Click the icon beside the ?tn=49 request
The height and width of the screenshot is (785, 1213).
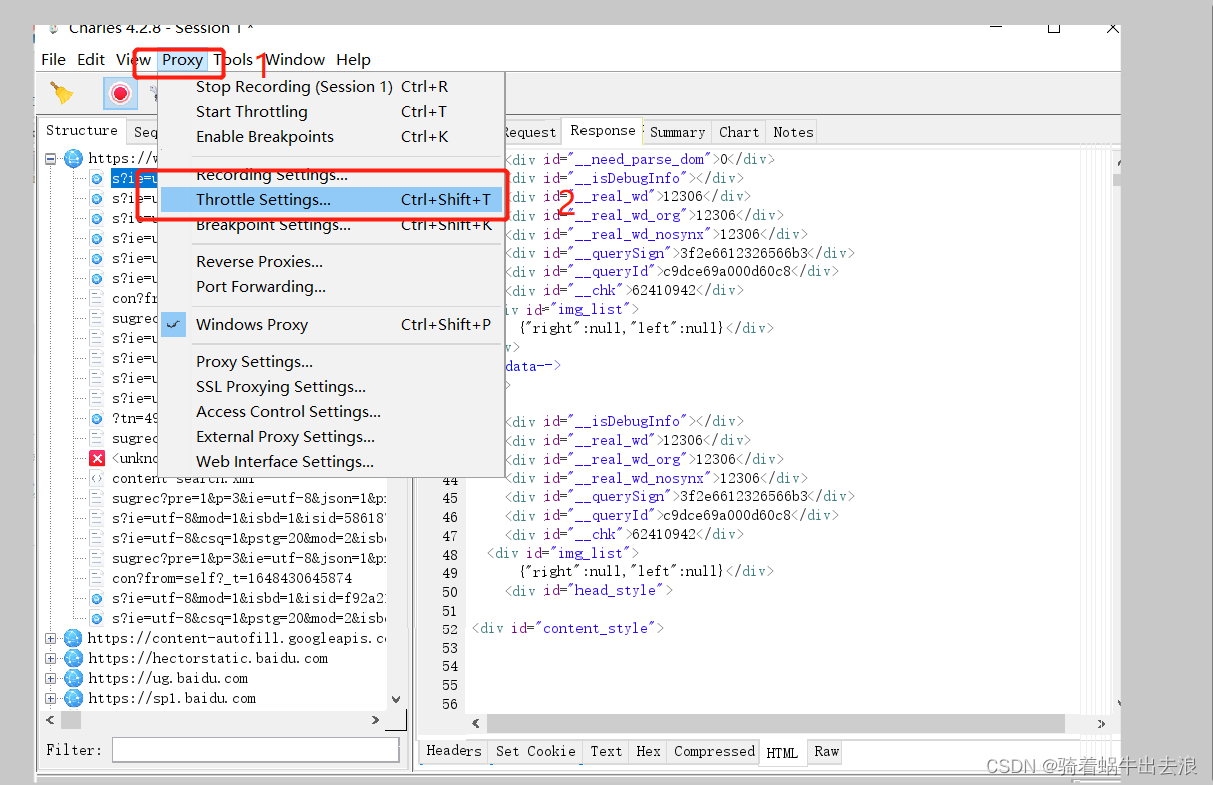point(97,418)
